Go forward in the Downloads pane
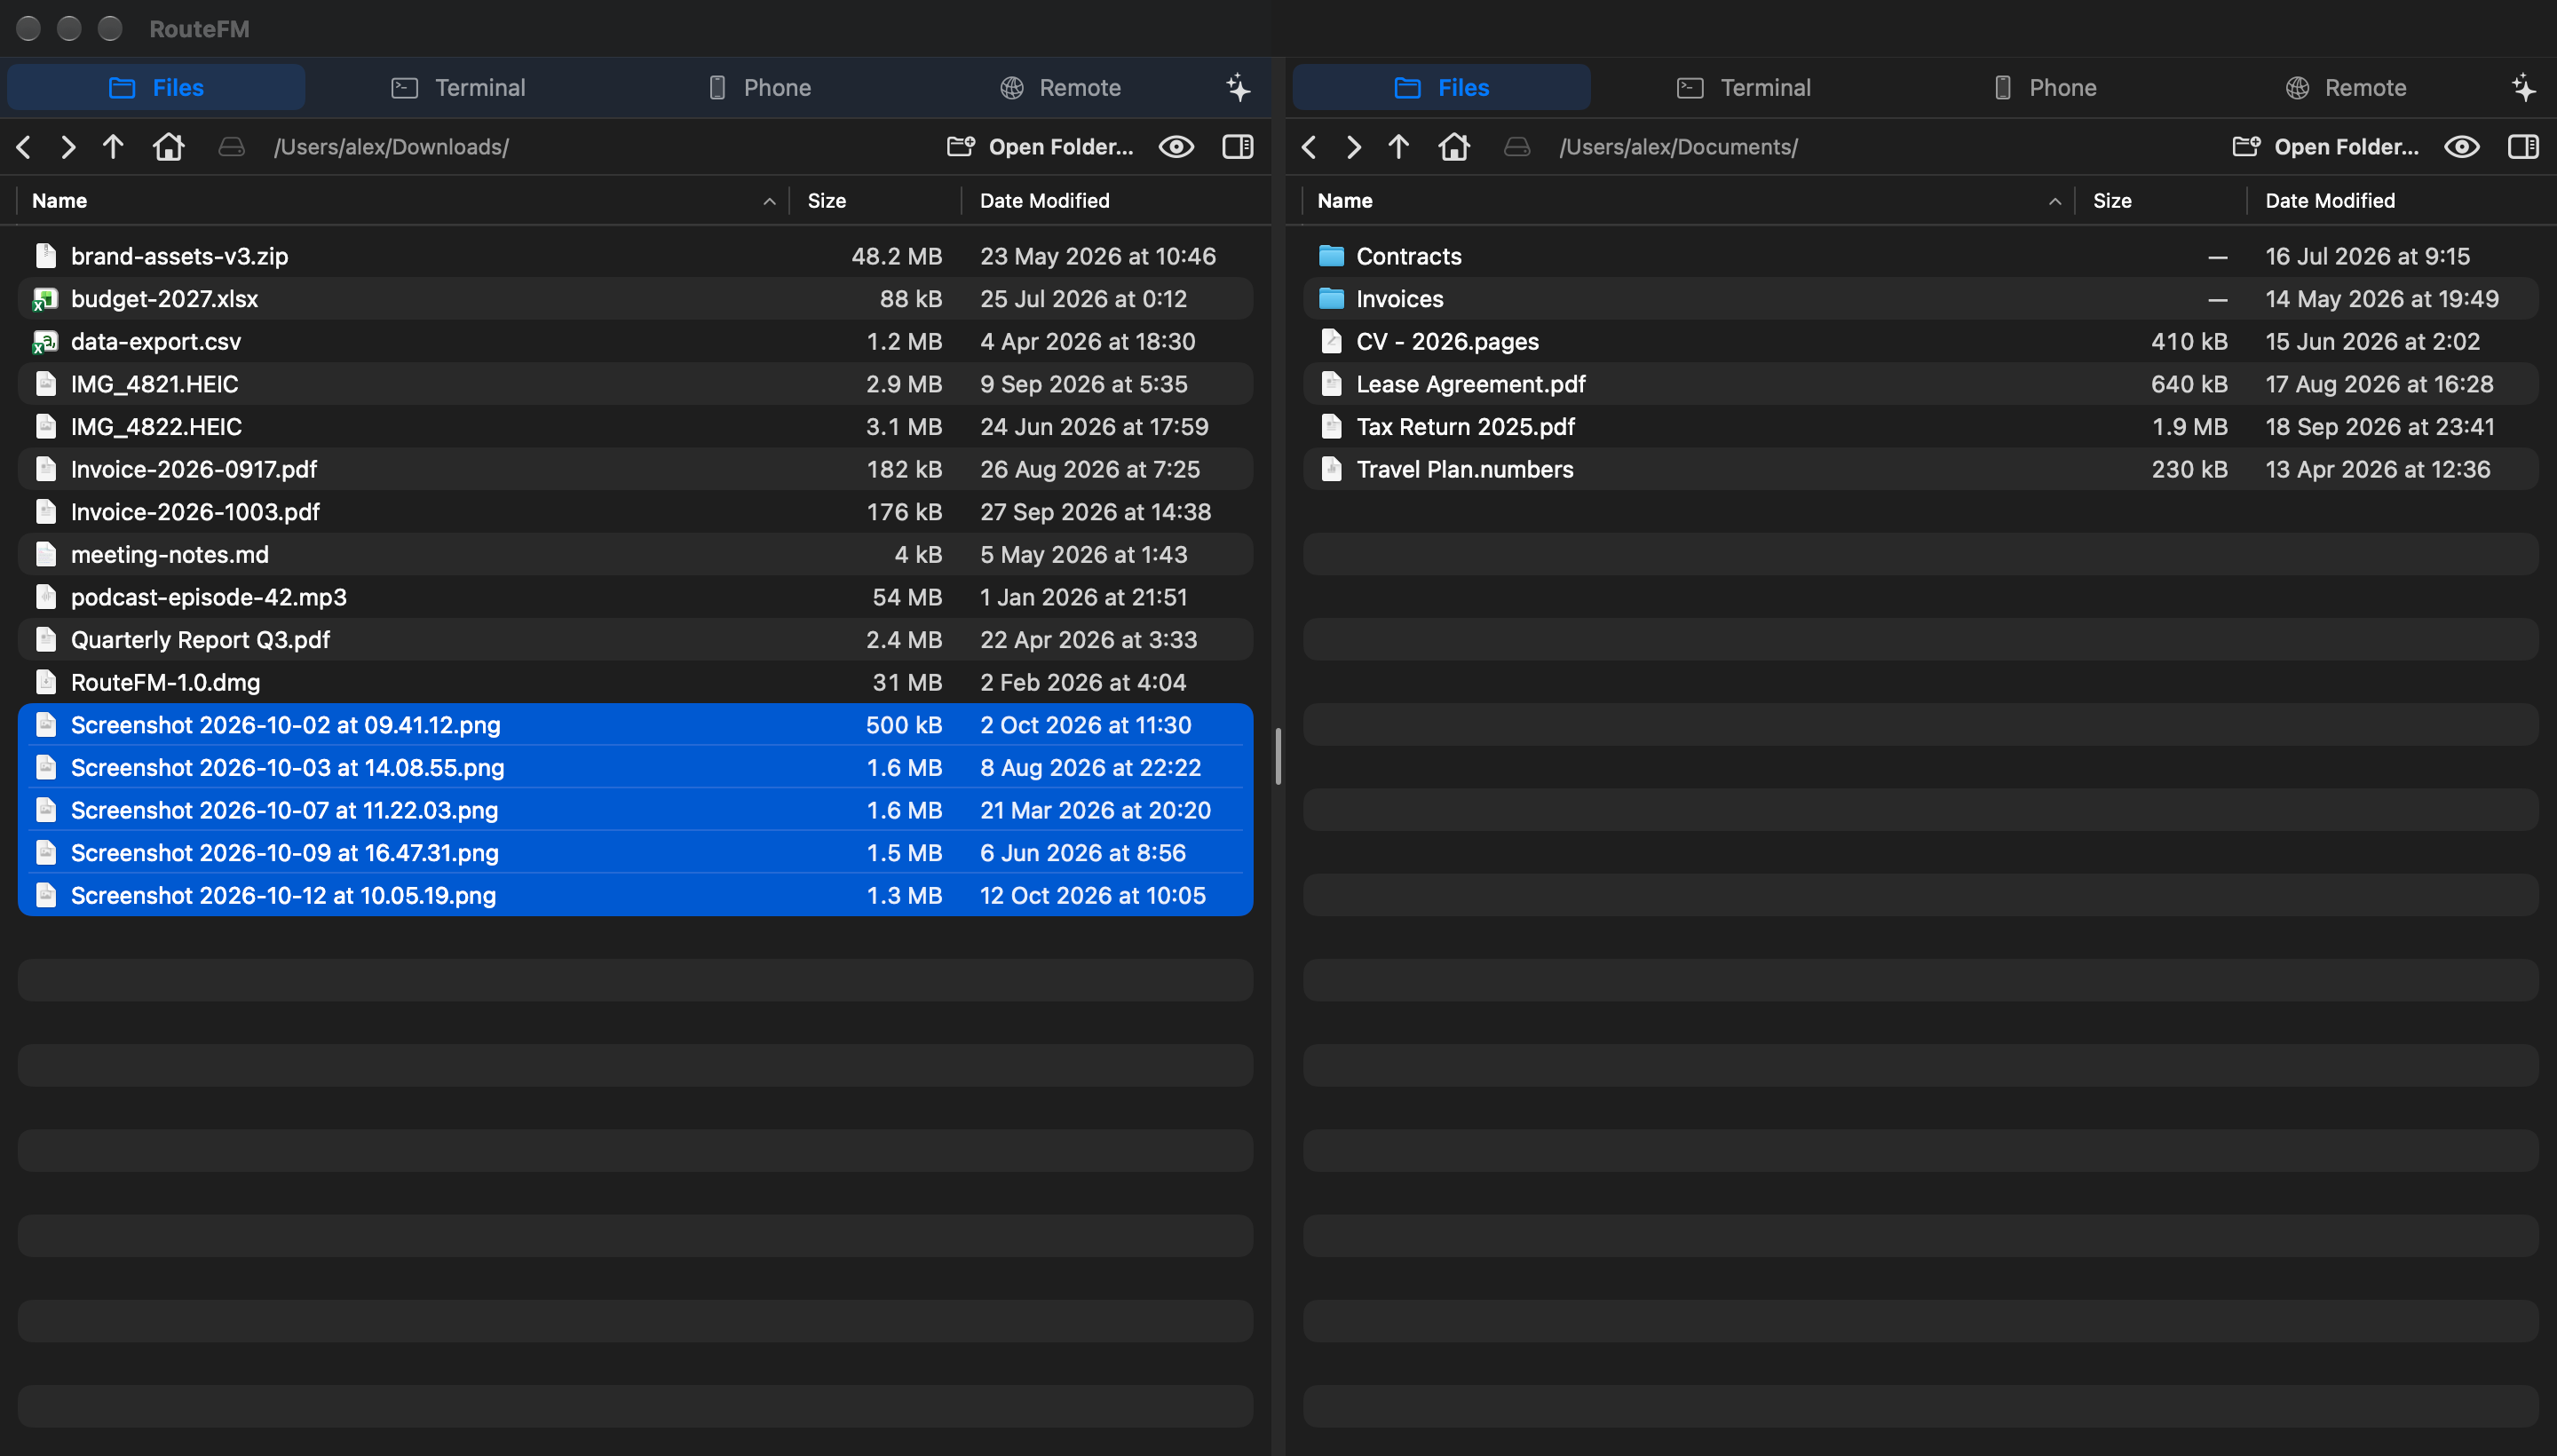The height and width of the screenshot is (1456, 2557). coord(68,147)
